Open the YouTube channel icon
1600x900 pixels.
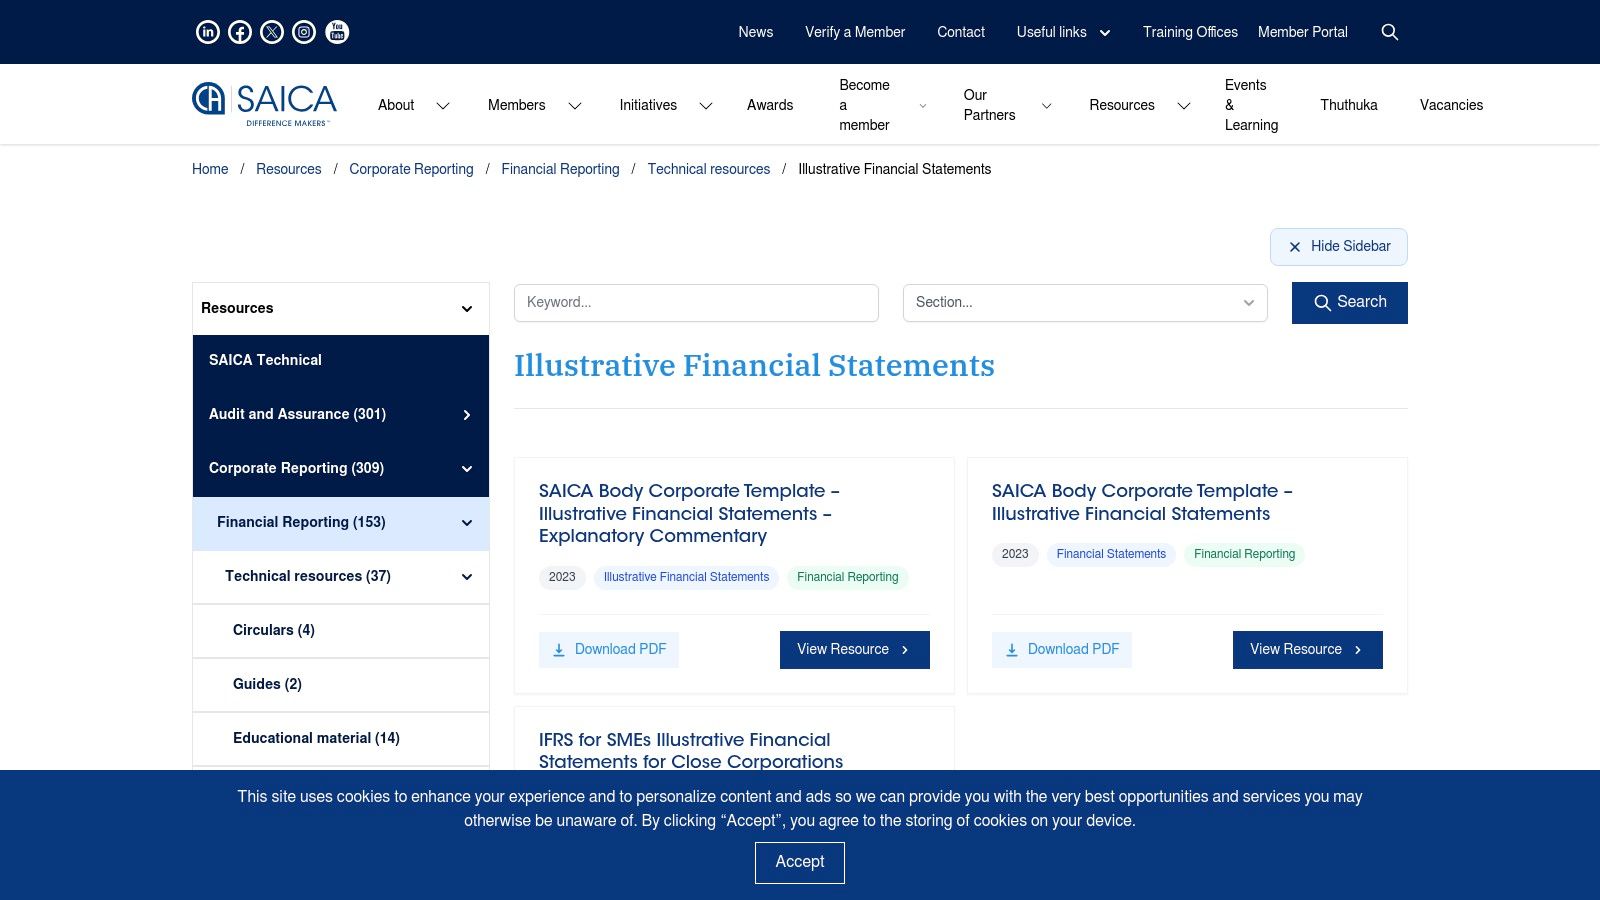[336, 31]
